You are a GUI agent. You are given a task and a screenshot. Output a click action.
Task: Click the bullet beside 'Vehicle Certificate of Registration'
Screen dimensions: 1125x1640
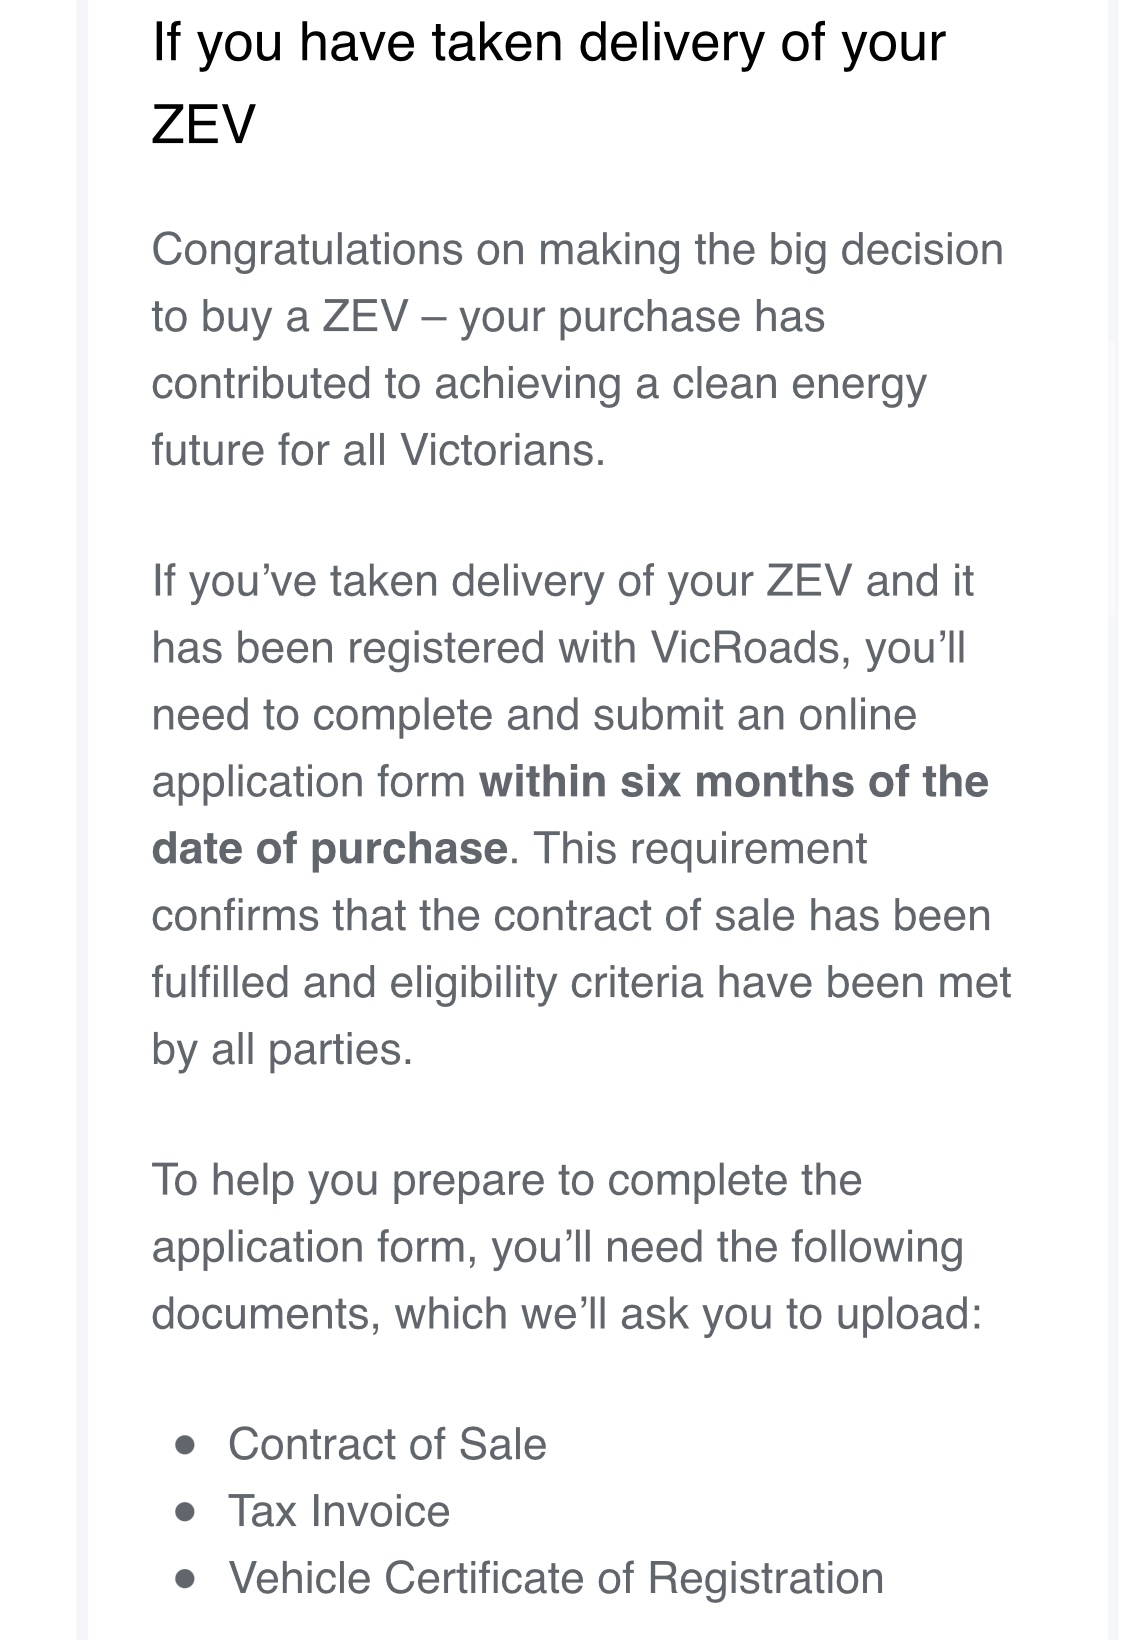point(185,1579)
